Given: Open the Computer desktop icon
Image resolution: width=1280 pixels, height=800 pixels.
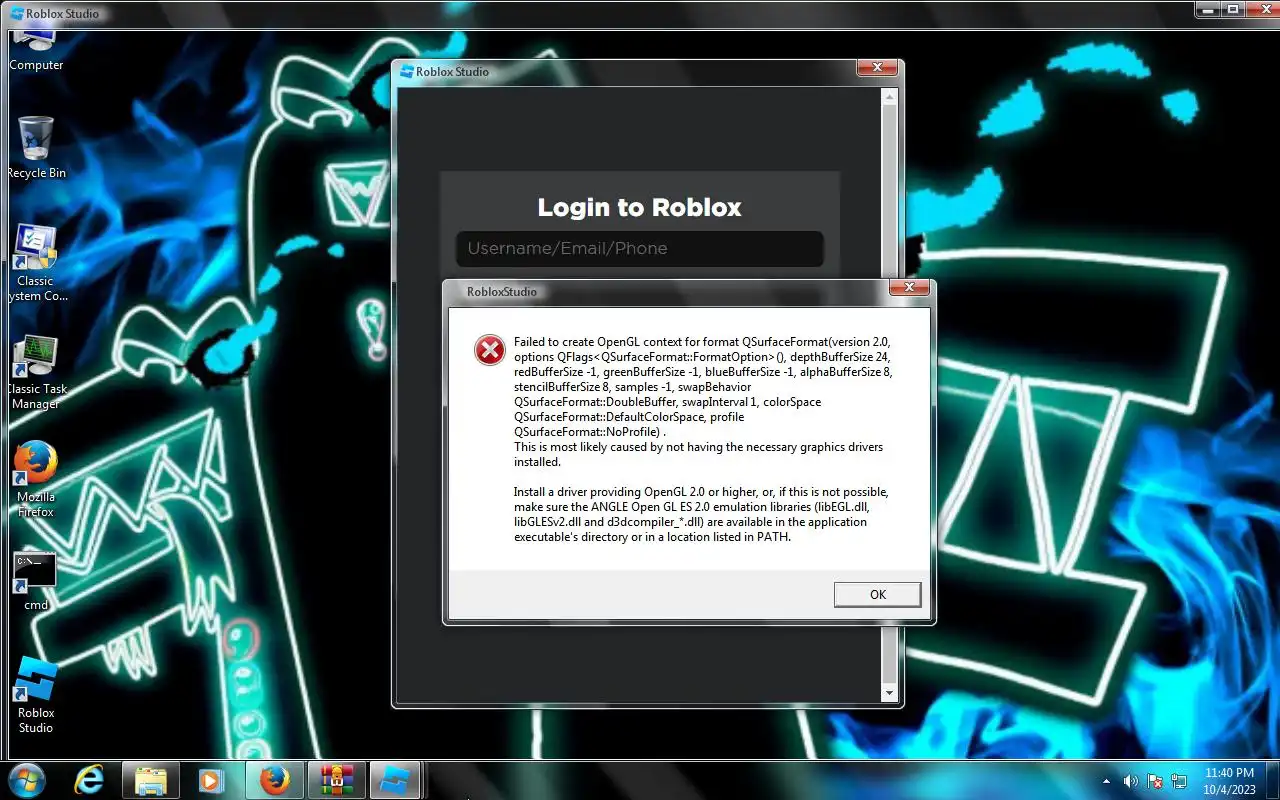Looking at the screenshot, I should pyautogui.click(x=36, y=50).
